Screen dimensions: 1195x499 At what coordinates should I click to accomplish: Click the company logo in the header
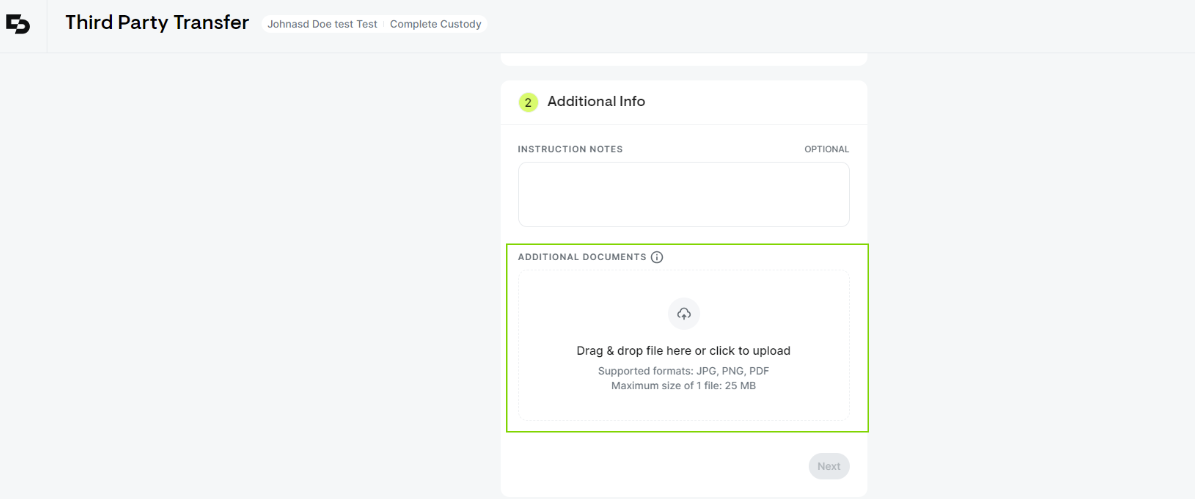18,24
